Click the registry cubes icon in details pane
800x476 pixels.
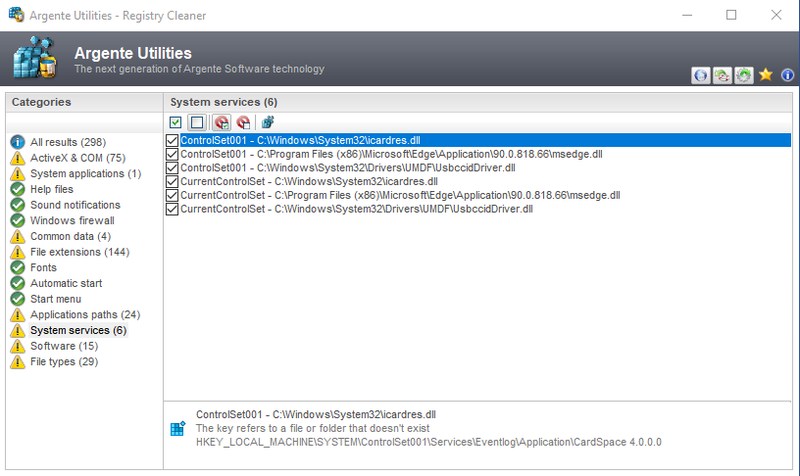click(x=178, y=429)
